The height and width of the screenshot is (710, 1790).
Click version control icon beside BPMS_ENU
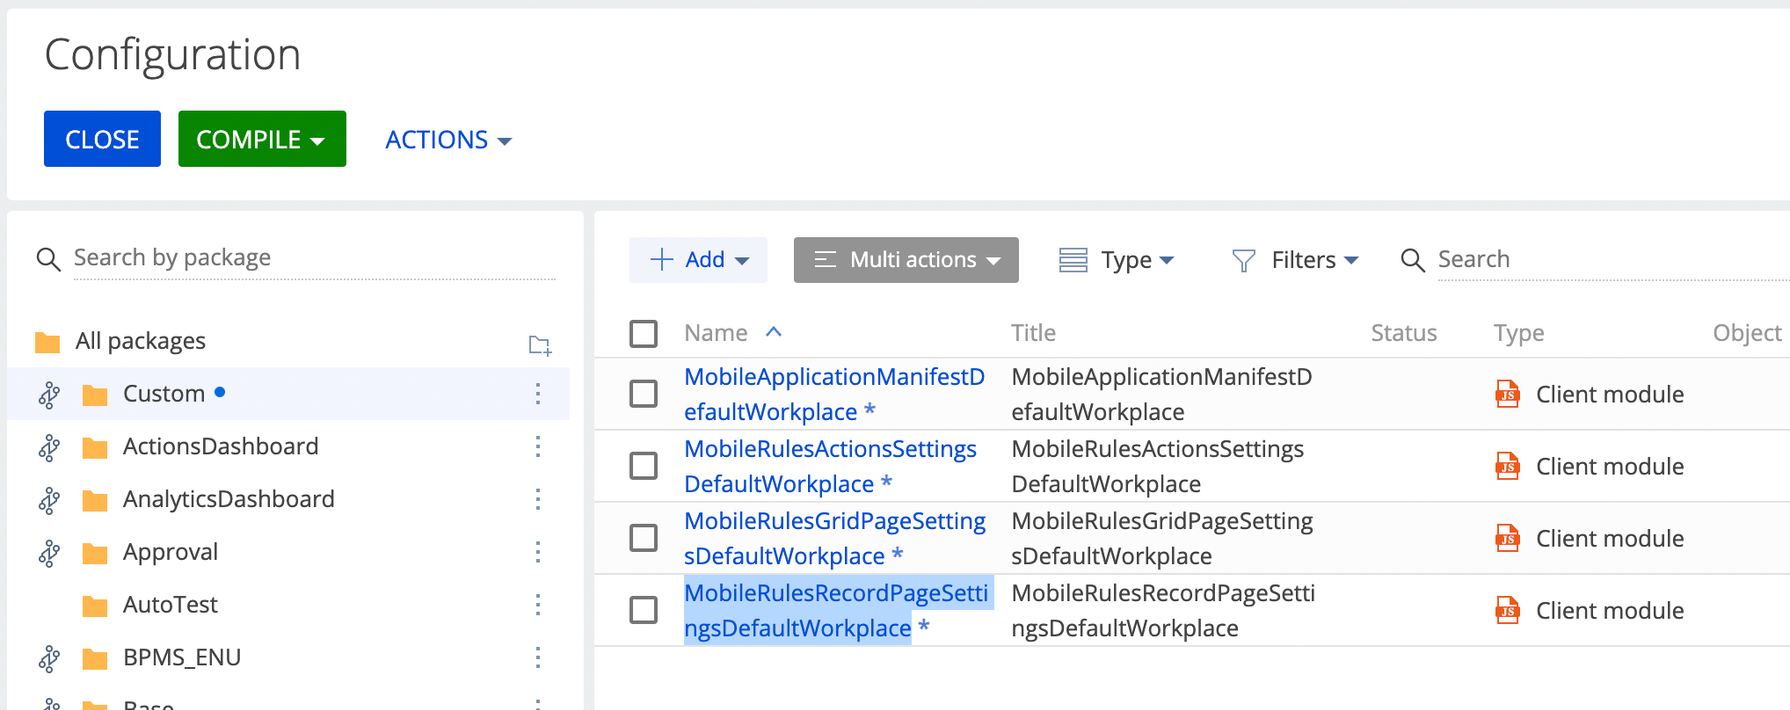coord(49,658)
